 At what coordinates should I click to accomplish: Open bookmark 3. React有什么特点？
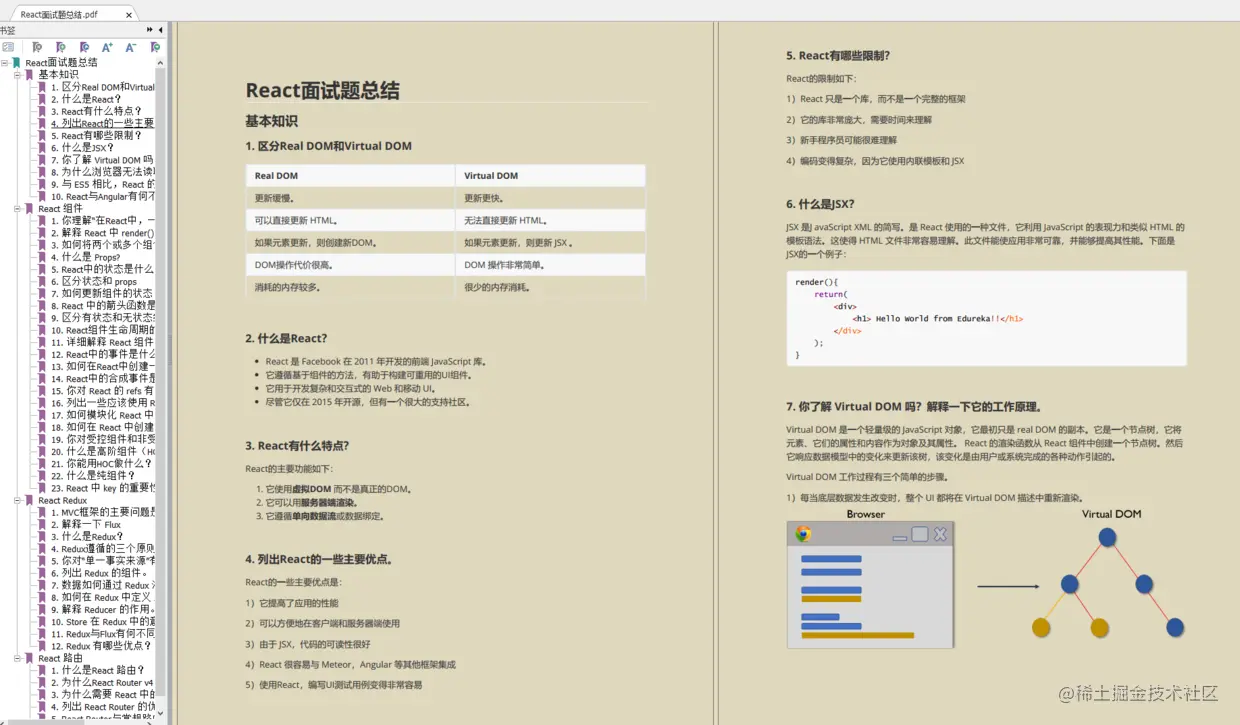[x=96, y=111]
